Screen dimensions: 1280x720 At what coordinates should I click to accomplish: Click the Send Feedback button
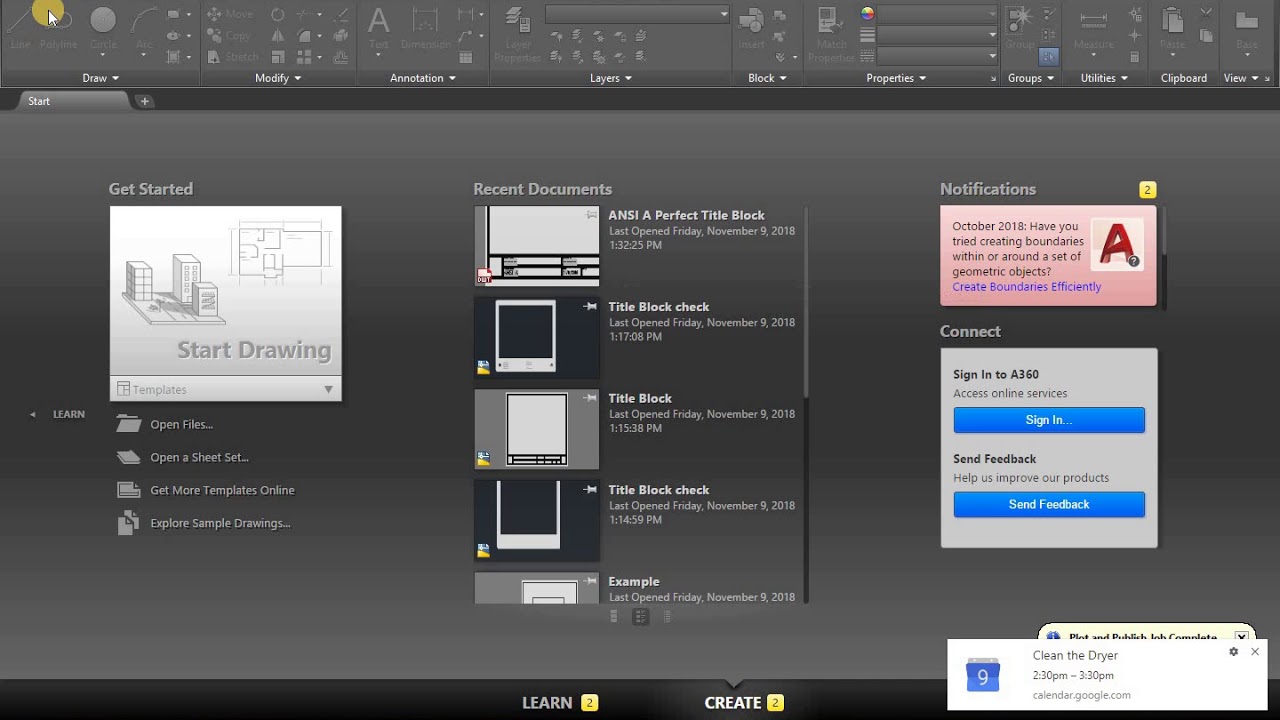(1049, 504)
